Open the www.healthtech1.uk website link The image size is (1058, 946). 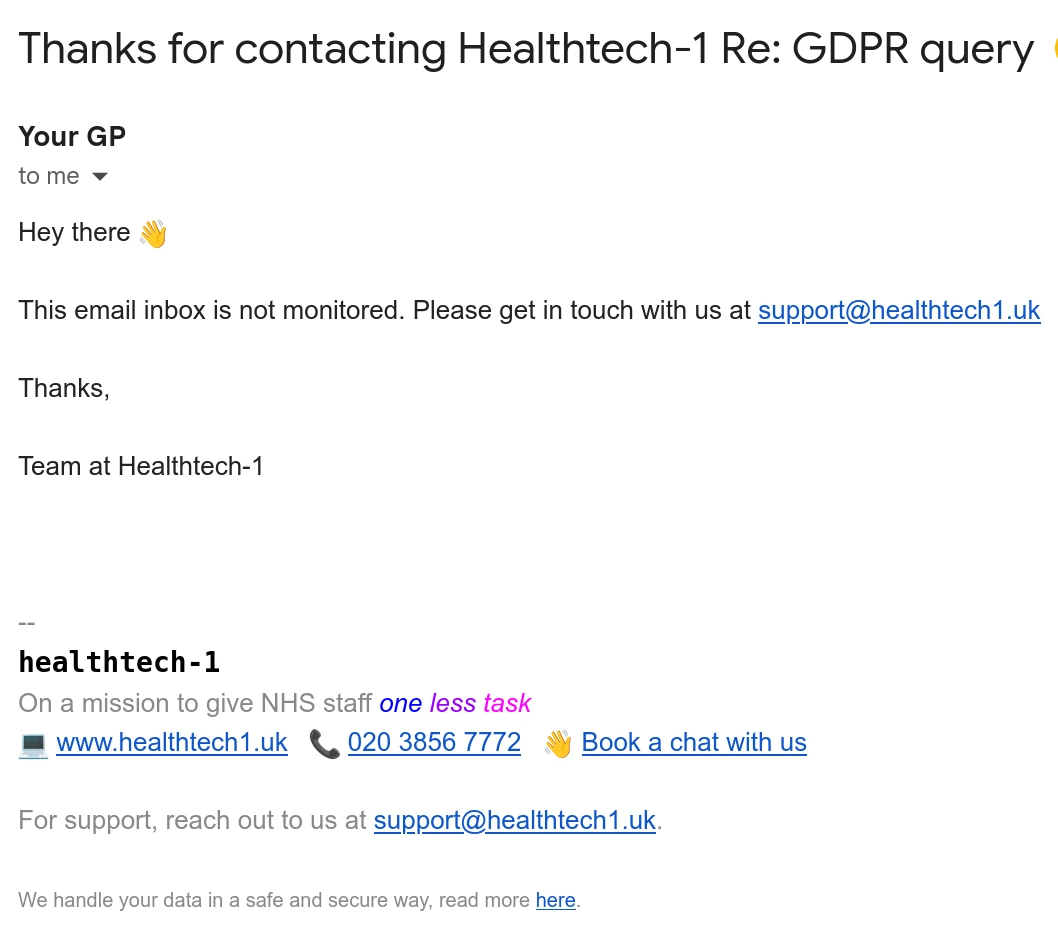tap(172, 743)
